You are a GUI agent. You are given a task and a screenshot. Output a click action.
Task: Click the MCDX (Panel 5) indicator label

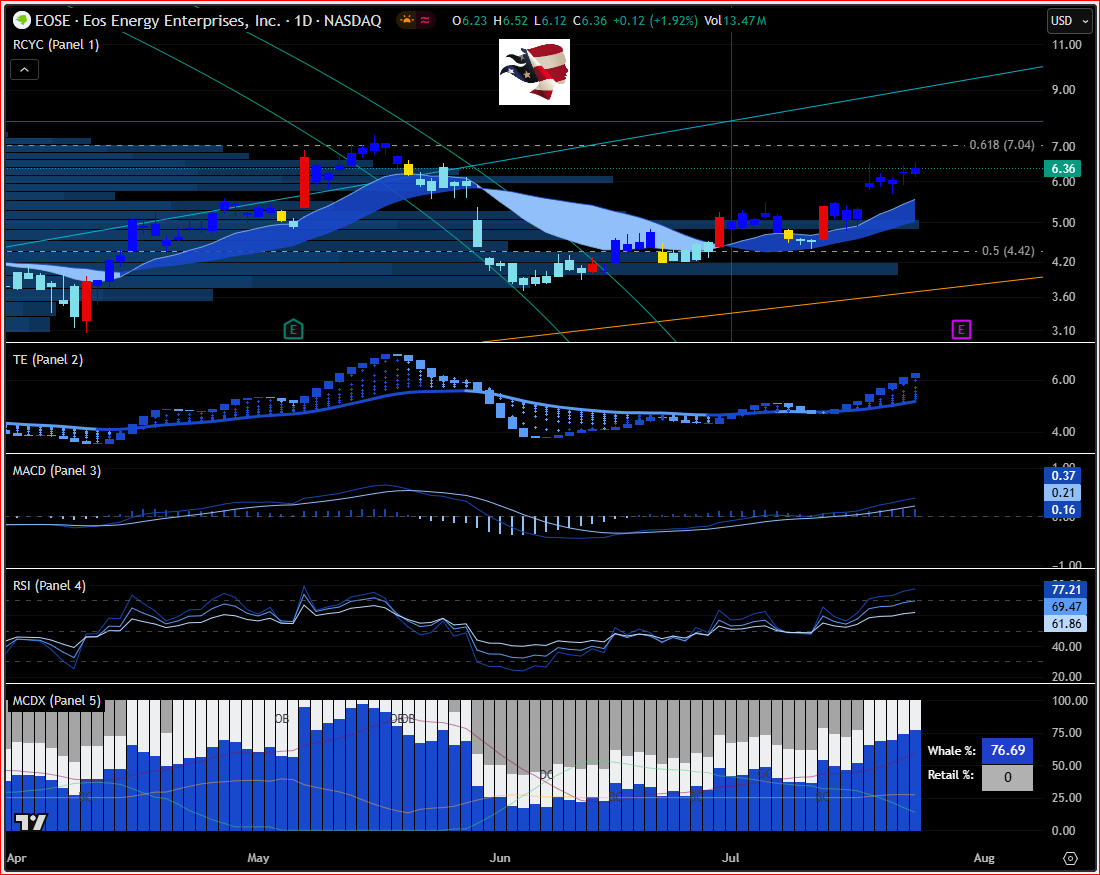click(57, 700)
